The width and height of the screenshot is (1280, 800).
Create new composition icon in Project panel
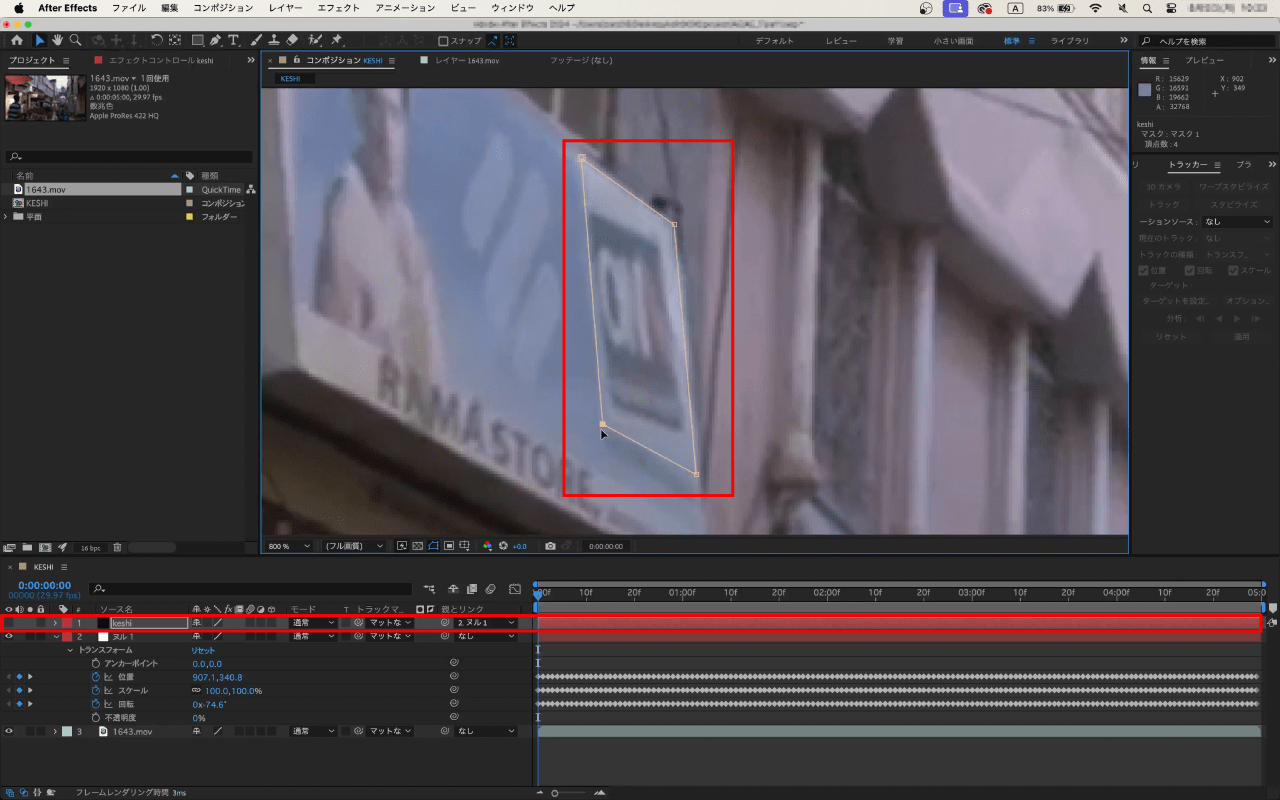coord(44,547)
